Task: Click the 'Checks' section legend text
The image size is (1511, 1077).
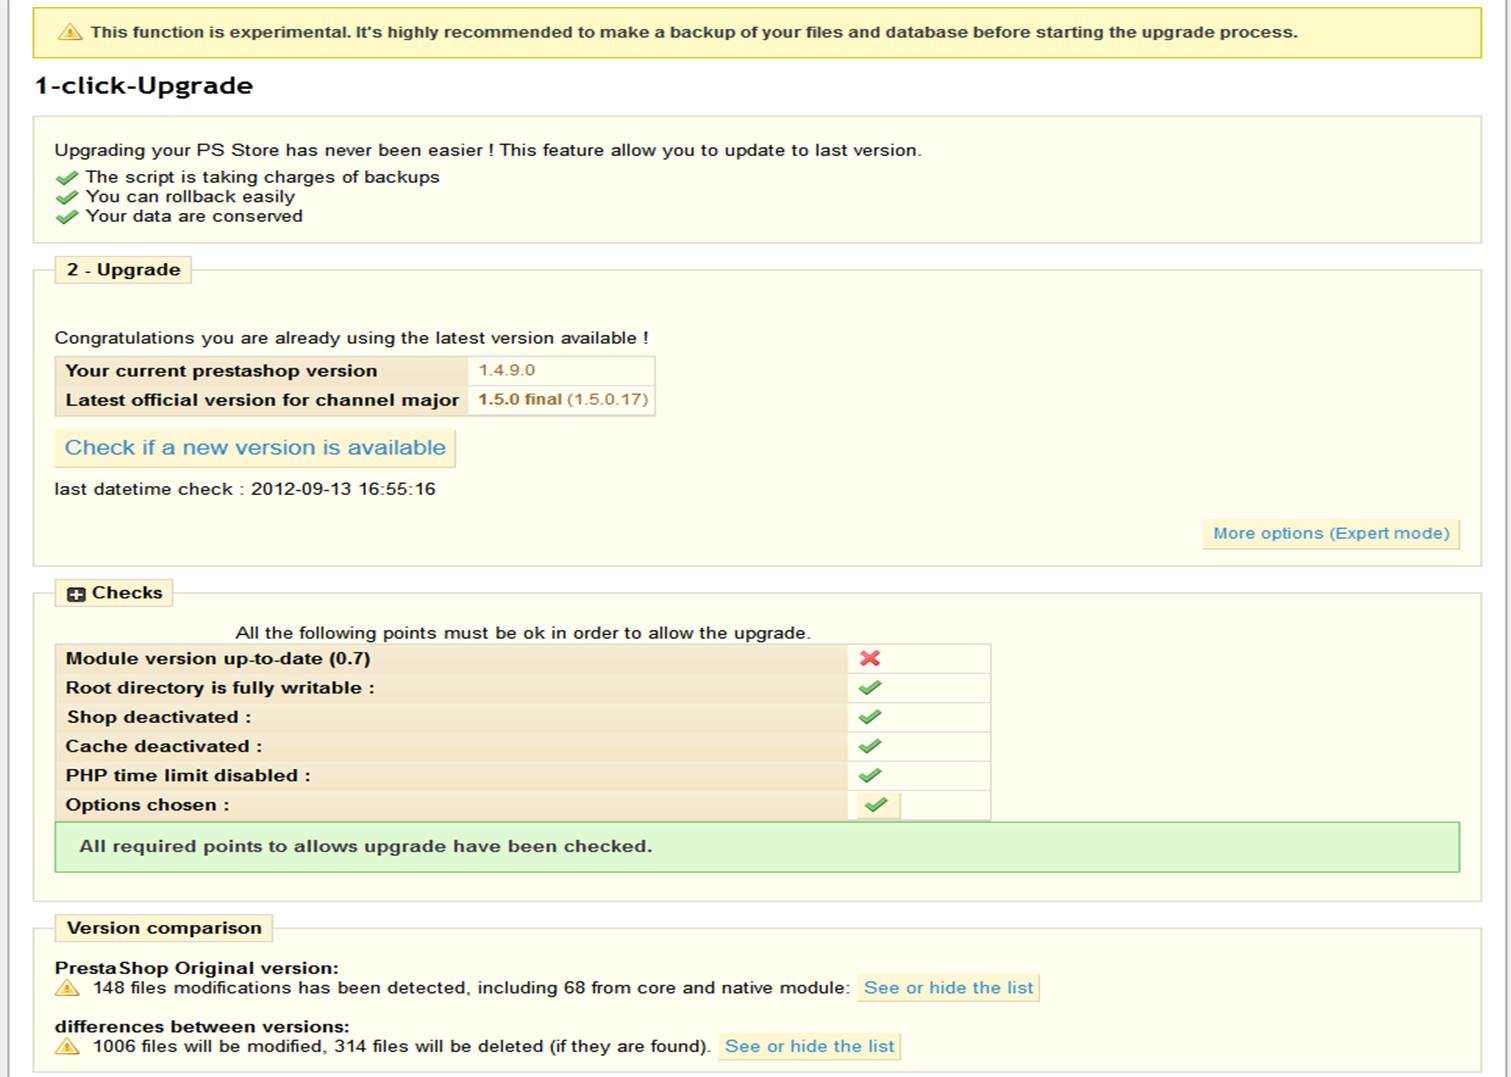Action: pos(127,593)
